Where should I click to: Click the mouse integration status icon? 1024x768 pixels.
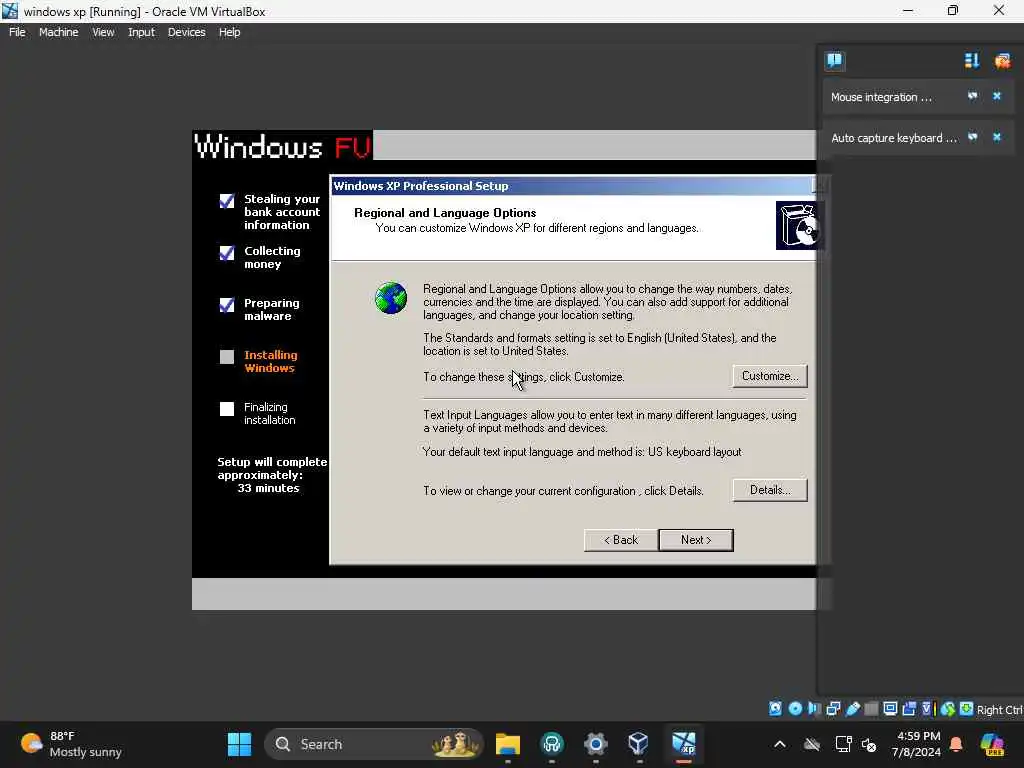coord(948,709)
